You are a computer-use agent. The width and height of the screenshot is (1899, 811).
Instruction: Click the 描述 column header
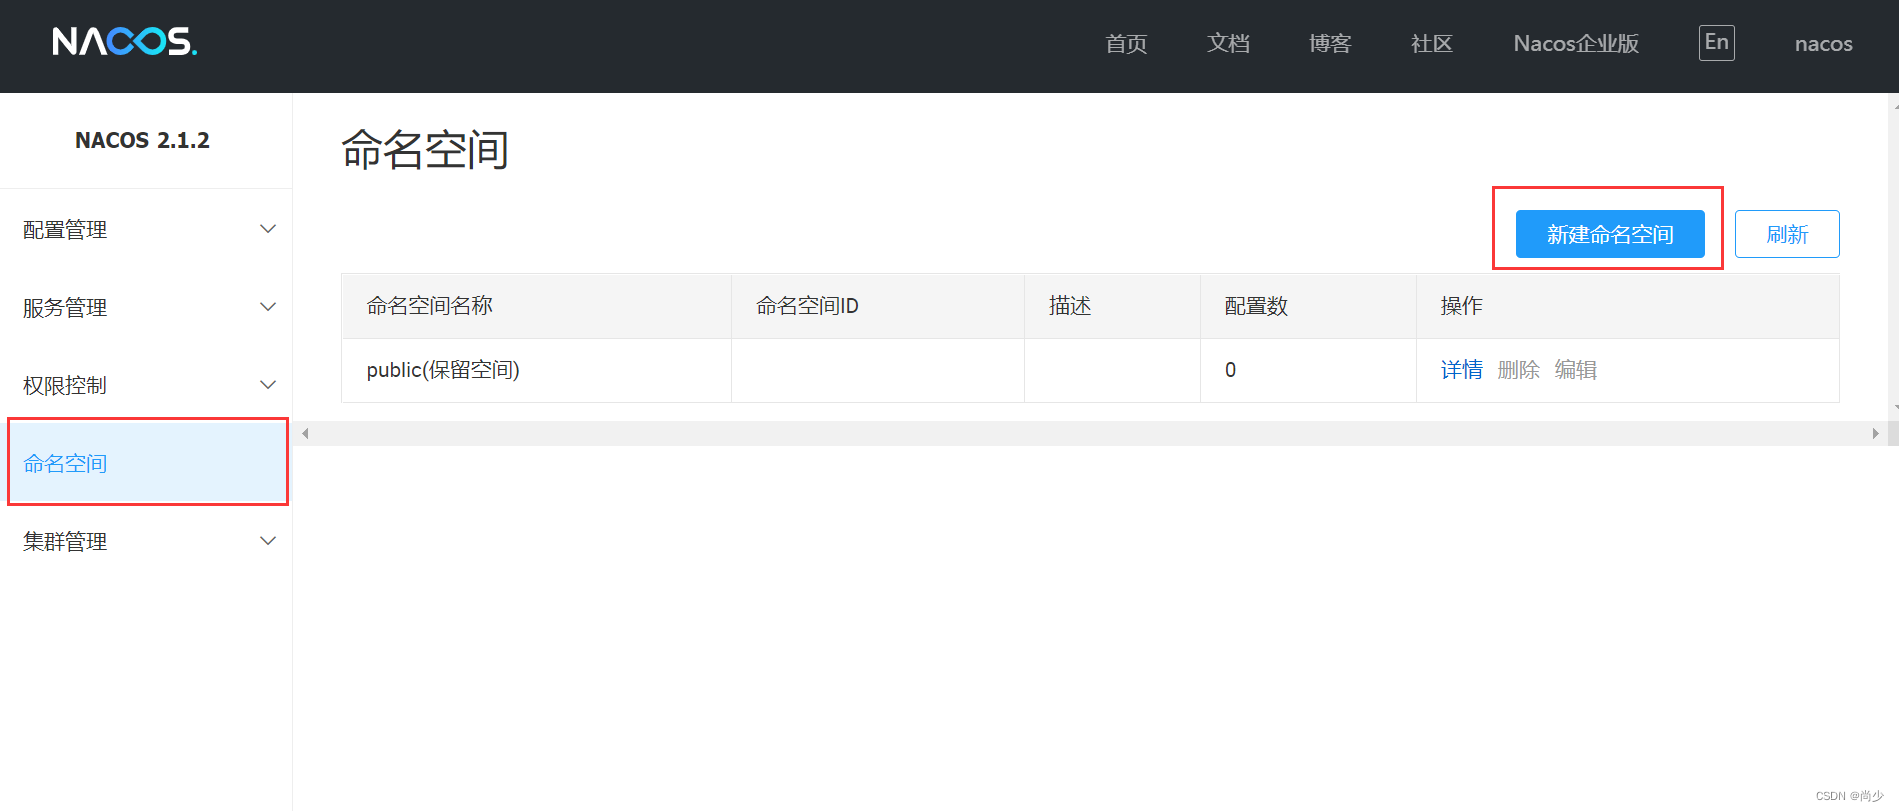point(1112,306)
